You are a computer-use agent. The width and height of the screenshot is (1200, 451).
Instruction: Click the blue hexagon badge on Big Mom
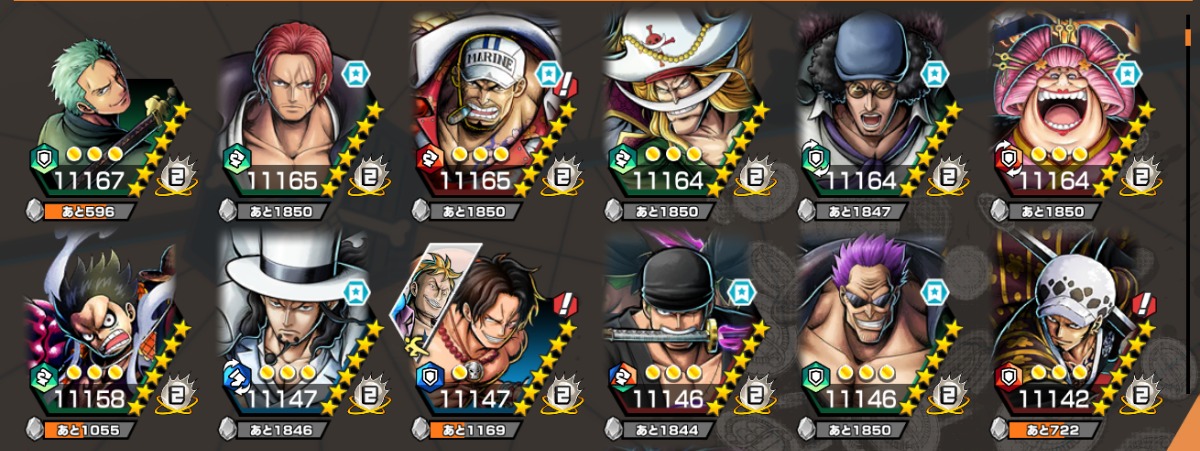[x=1127, y=74]
